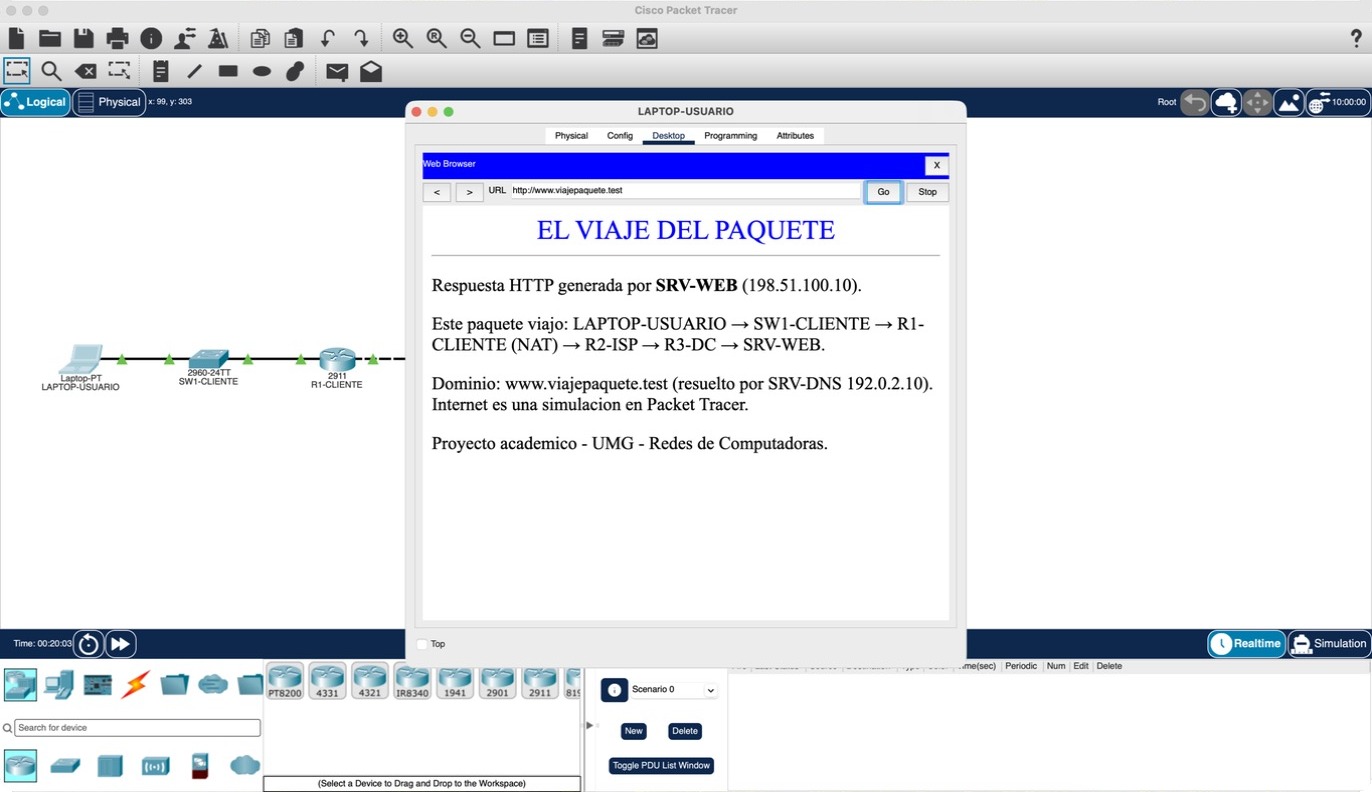Click the Fast Forward Time icon
Image resolution: width=1372 pixels, height=792 pixels.
coord(120,644)
